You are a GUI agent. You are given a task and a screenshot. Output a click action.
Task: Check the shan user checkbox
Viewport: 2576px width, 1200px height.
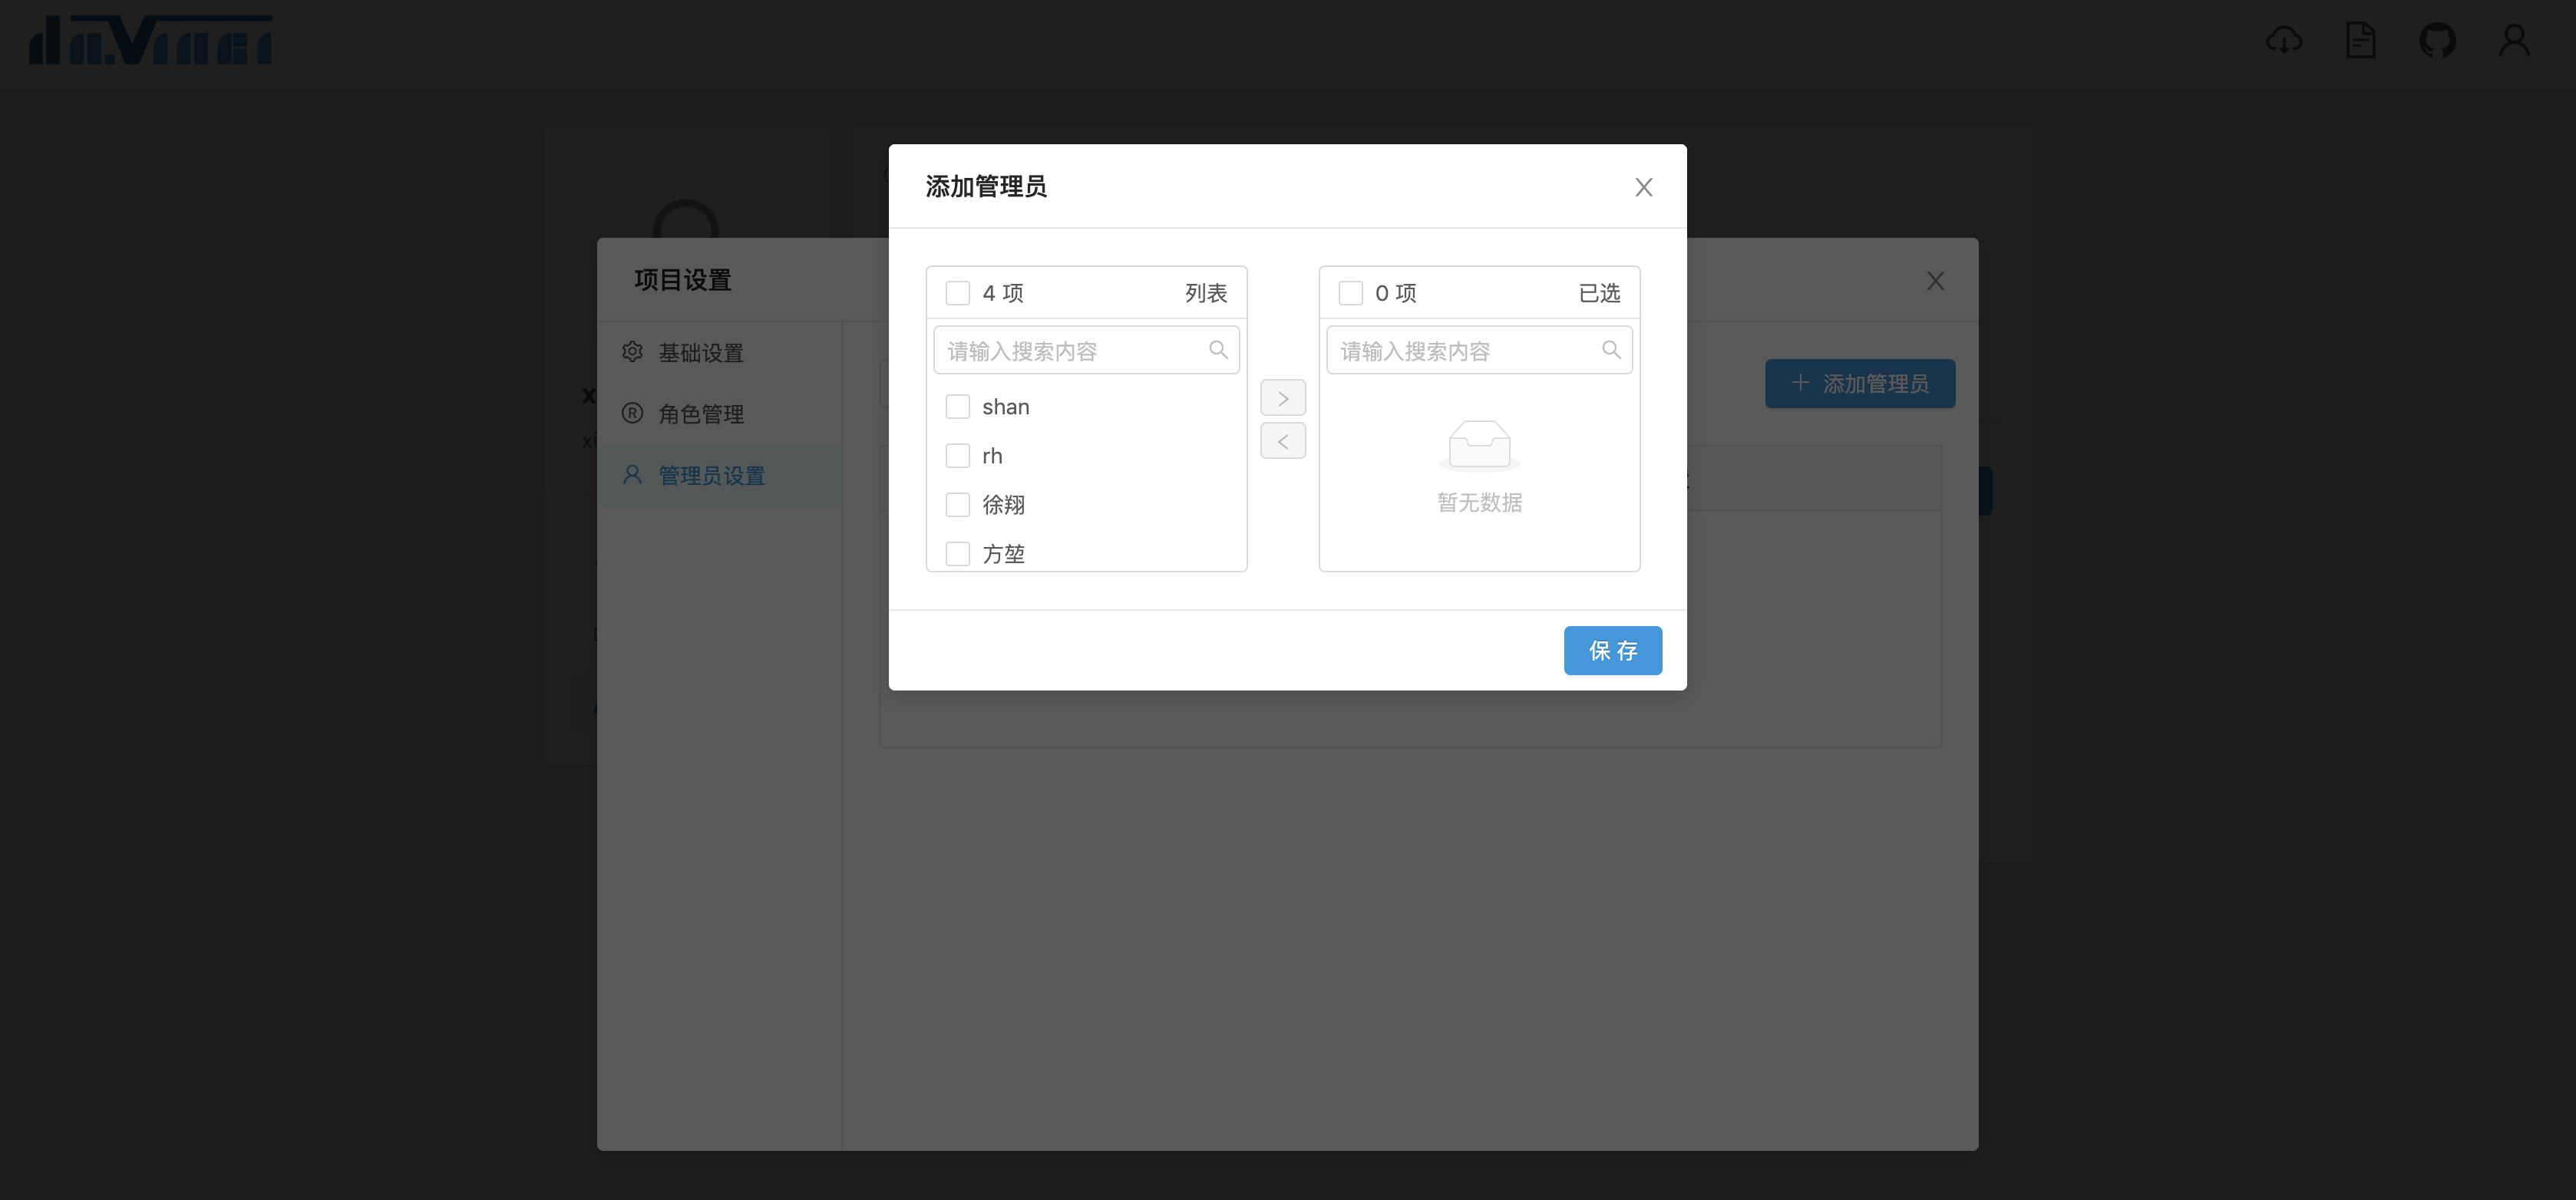[957, 407]
